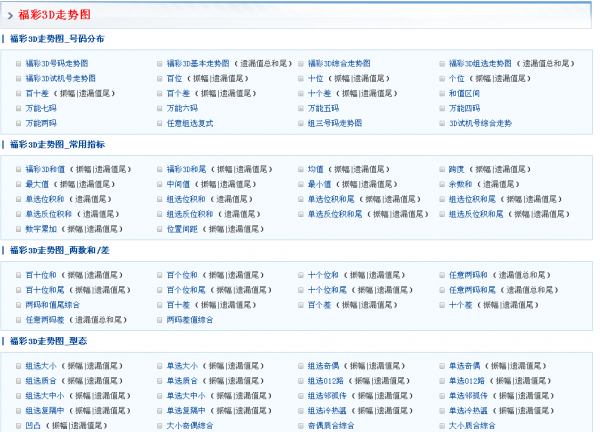The height and width of the screenshot is (432, 600).
Task: Click the 凹凸 link
Action: (33, 425)
